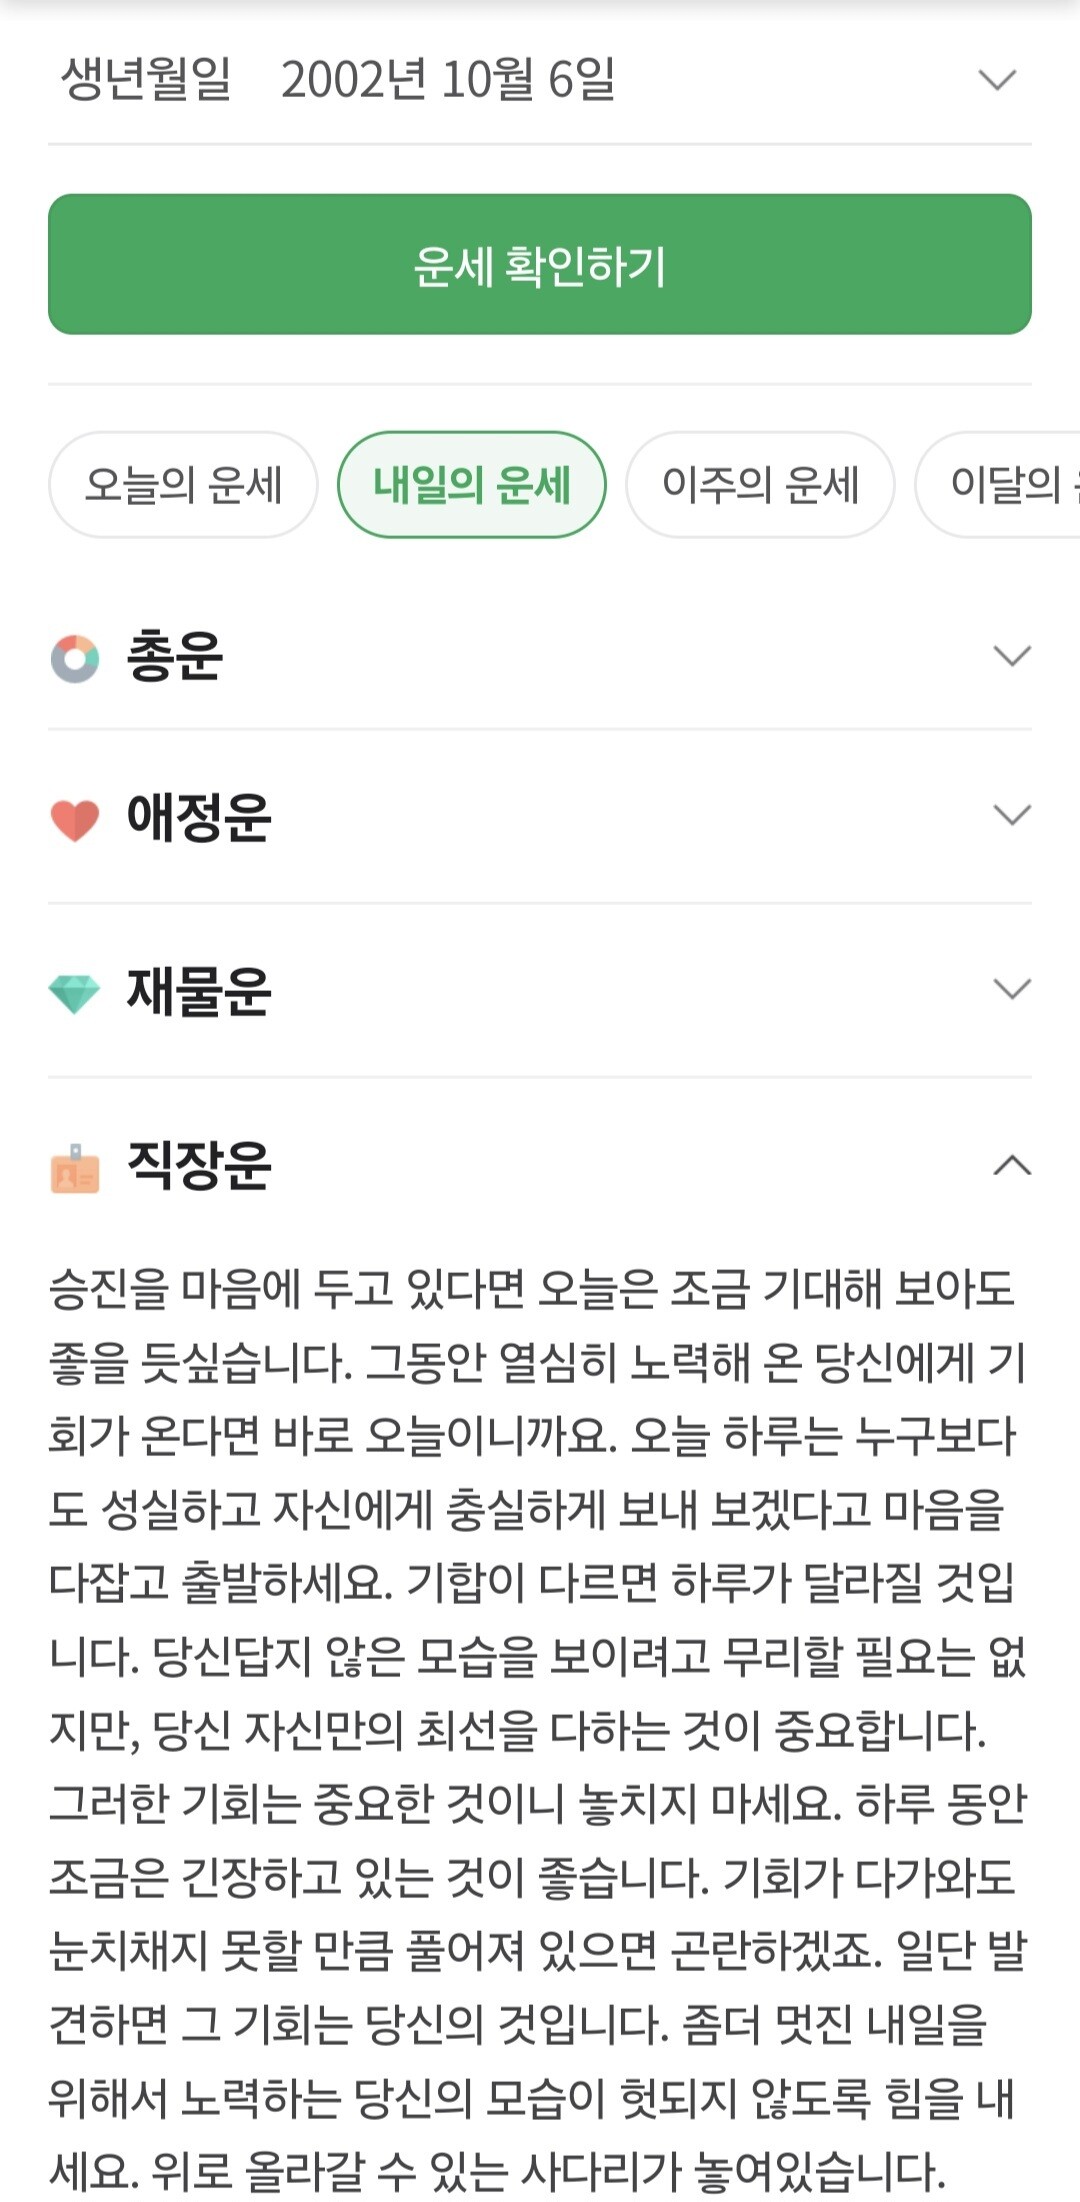Tap the 총운 heading text
Image resolution: width=1080 pixels, height=2202 pixels.
pos(175,657)
